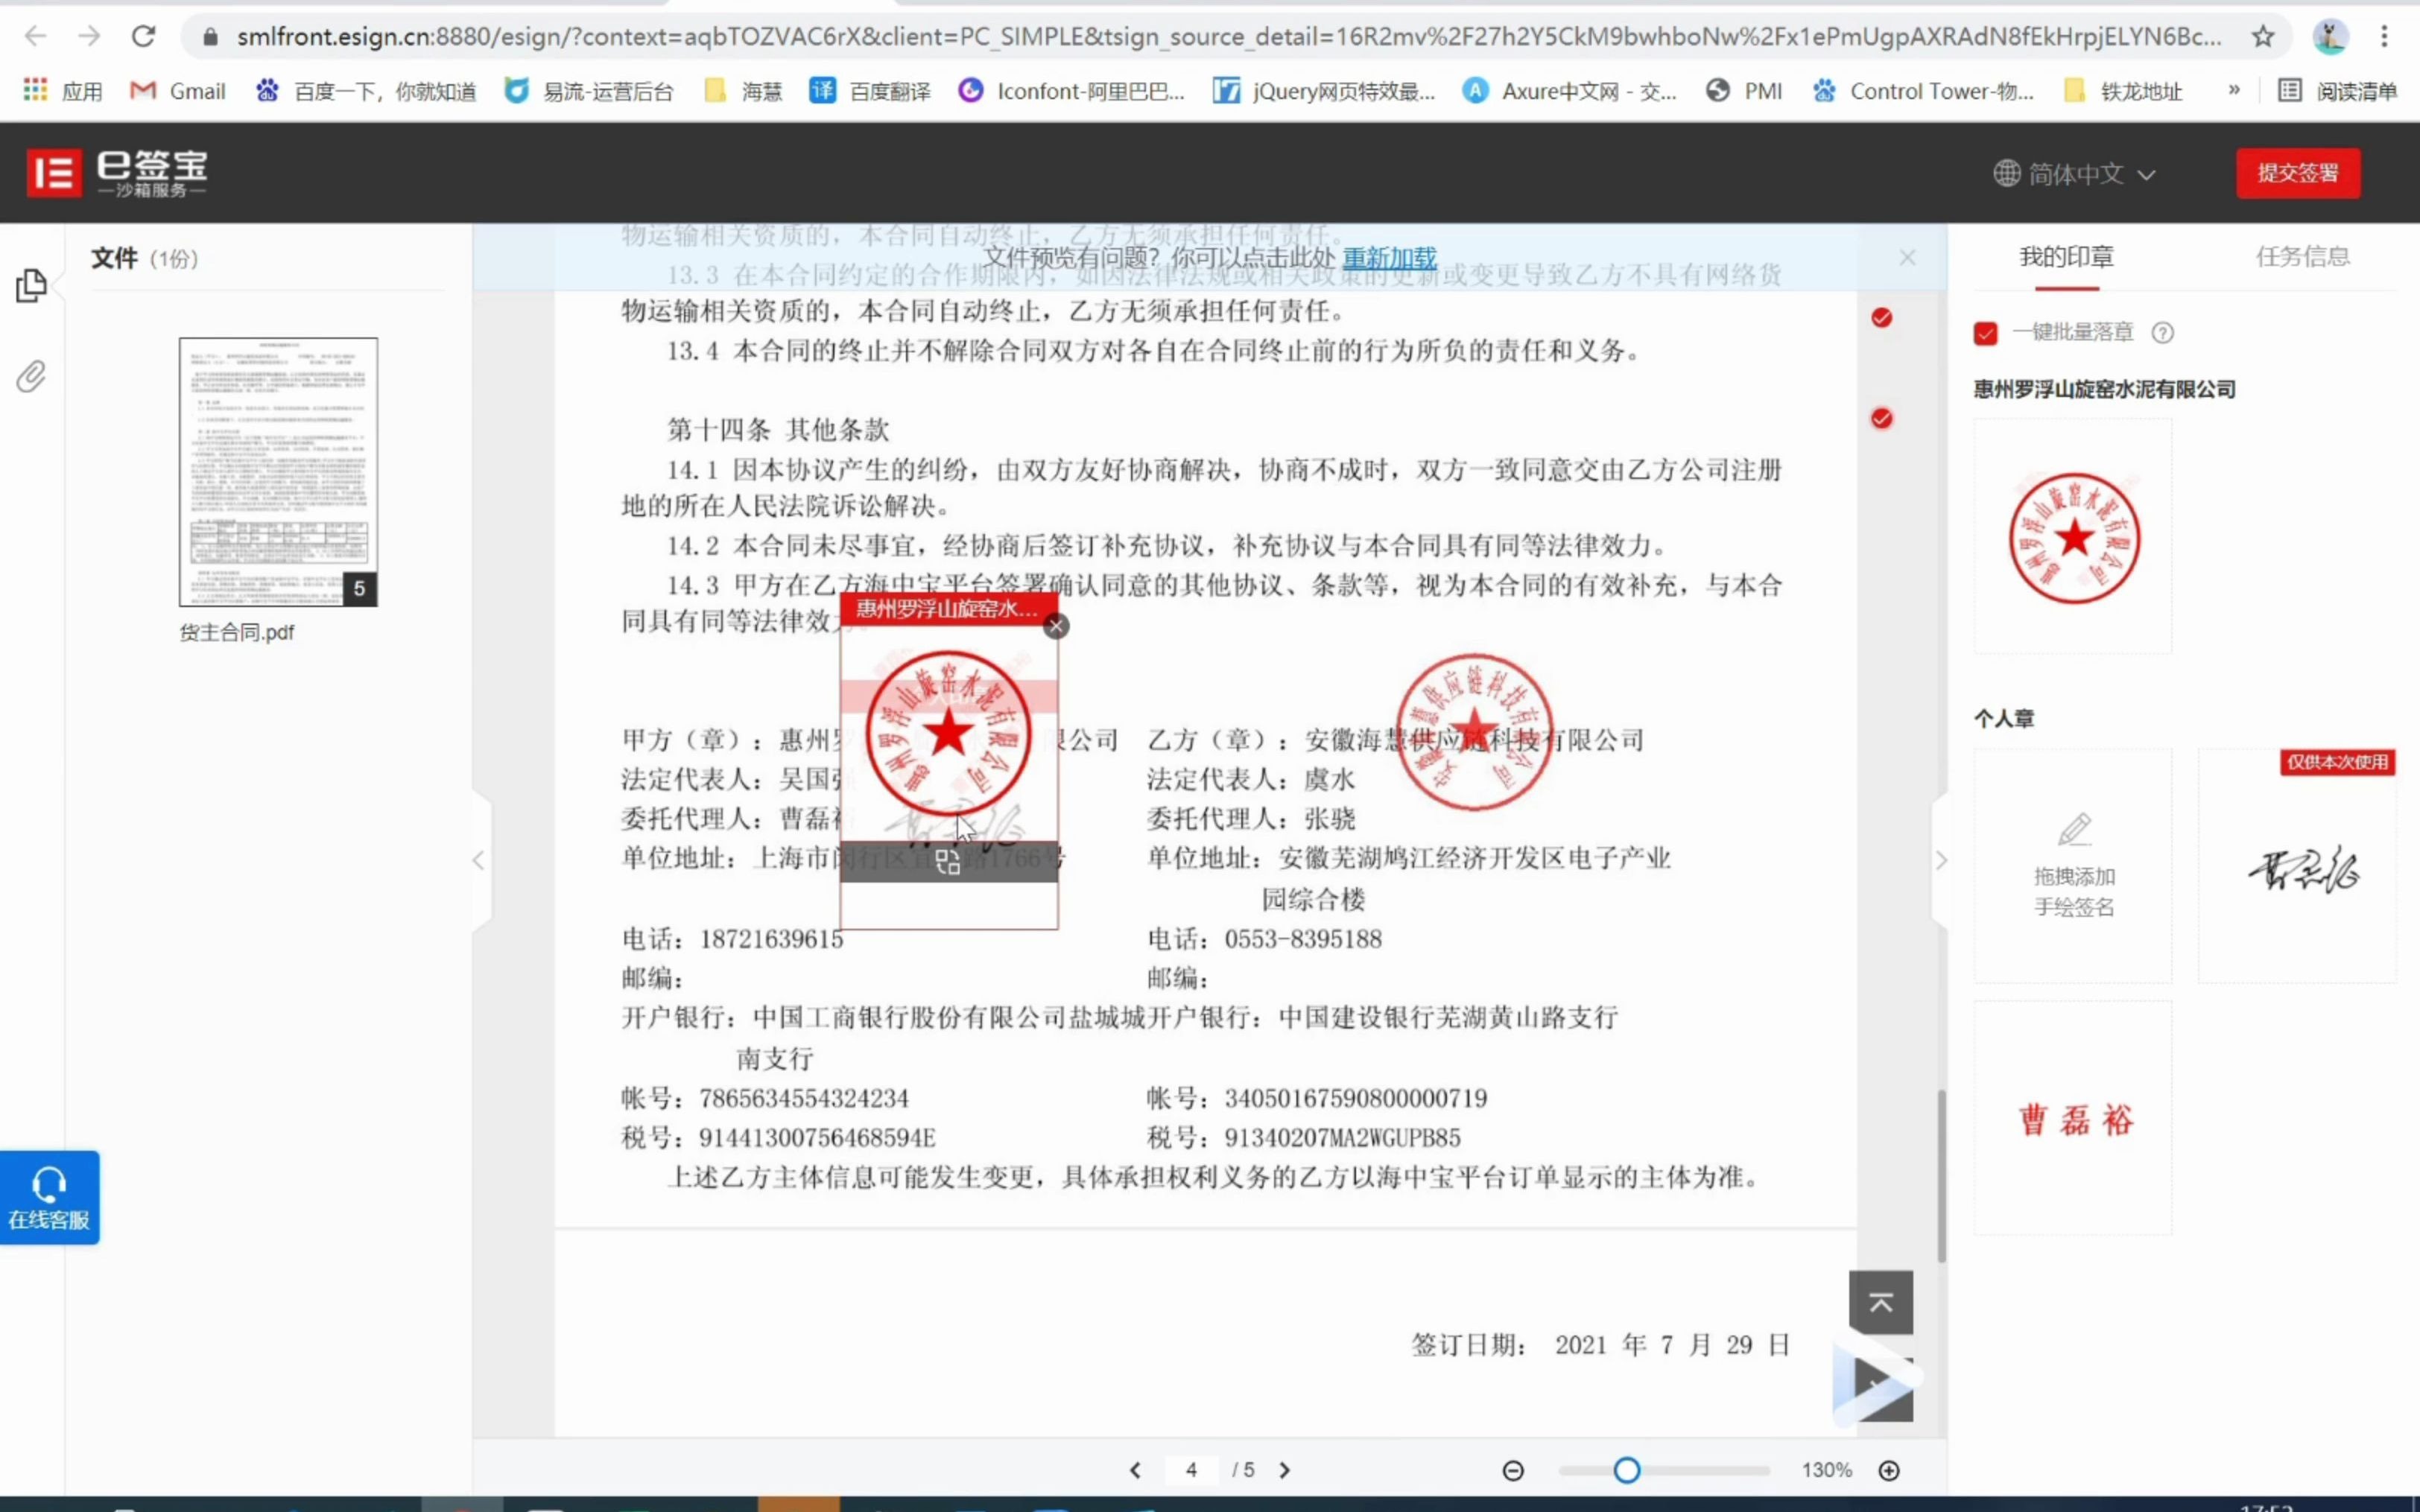2420x1512 pixels.
Task: Select the 货主合同.pdf thumbnail
Action: pos(278,472)
